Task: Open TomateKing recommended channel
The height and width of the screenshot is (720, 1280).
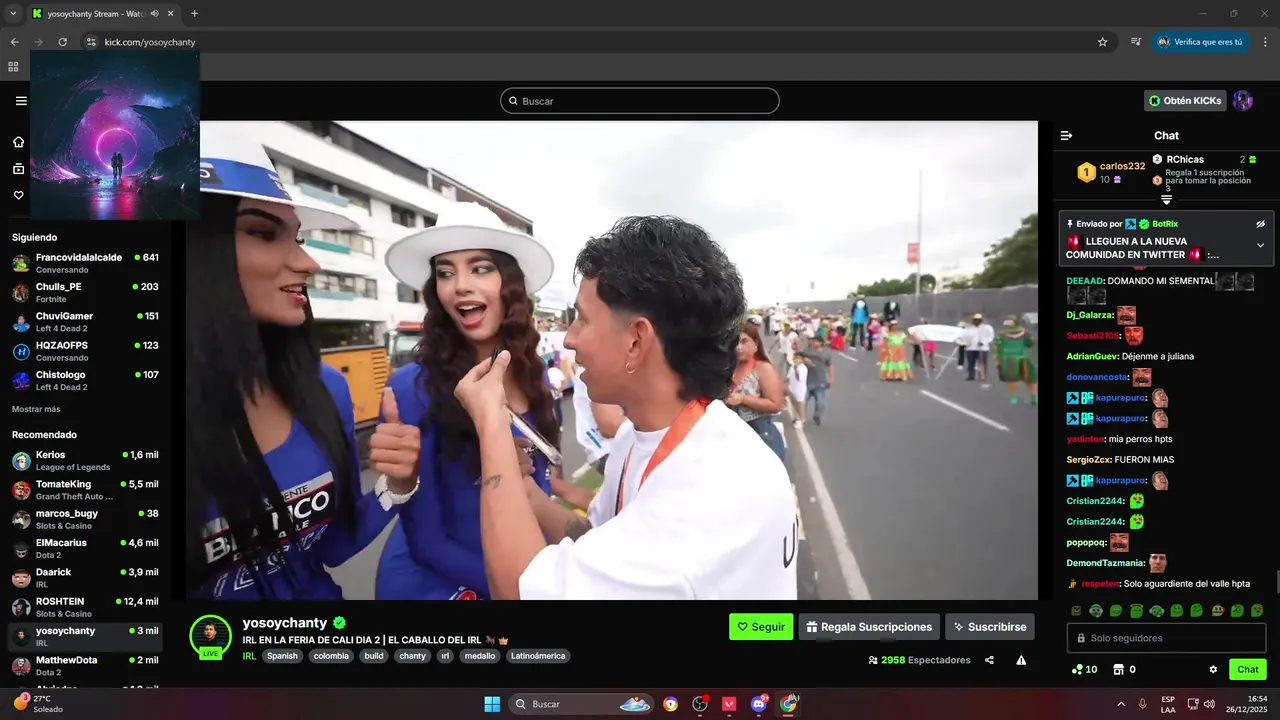Action: pos(85,490)
